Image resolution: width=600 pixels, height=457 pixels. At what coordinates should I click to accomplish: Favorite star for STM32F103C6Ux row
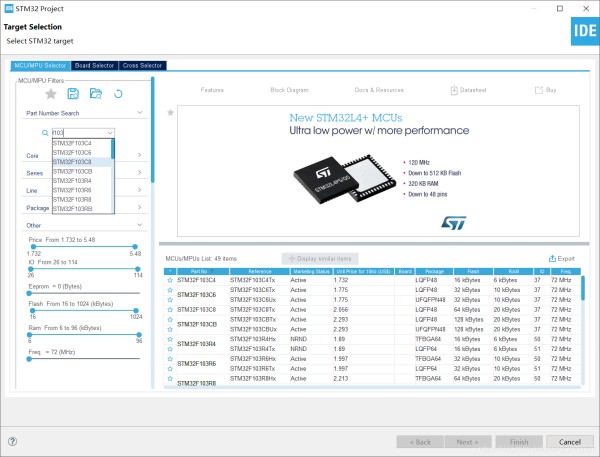[x=170, y=300]
